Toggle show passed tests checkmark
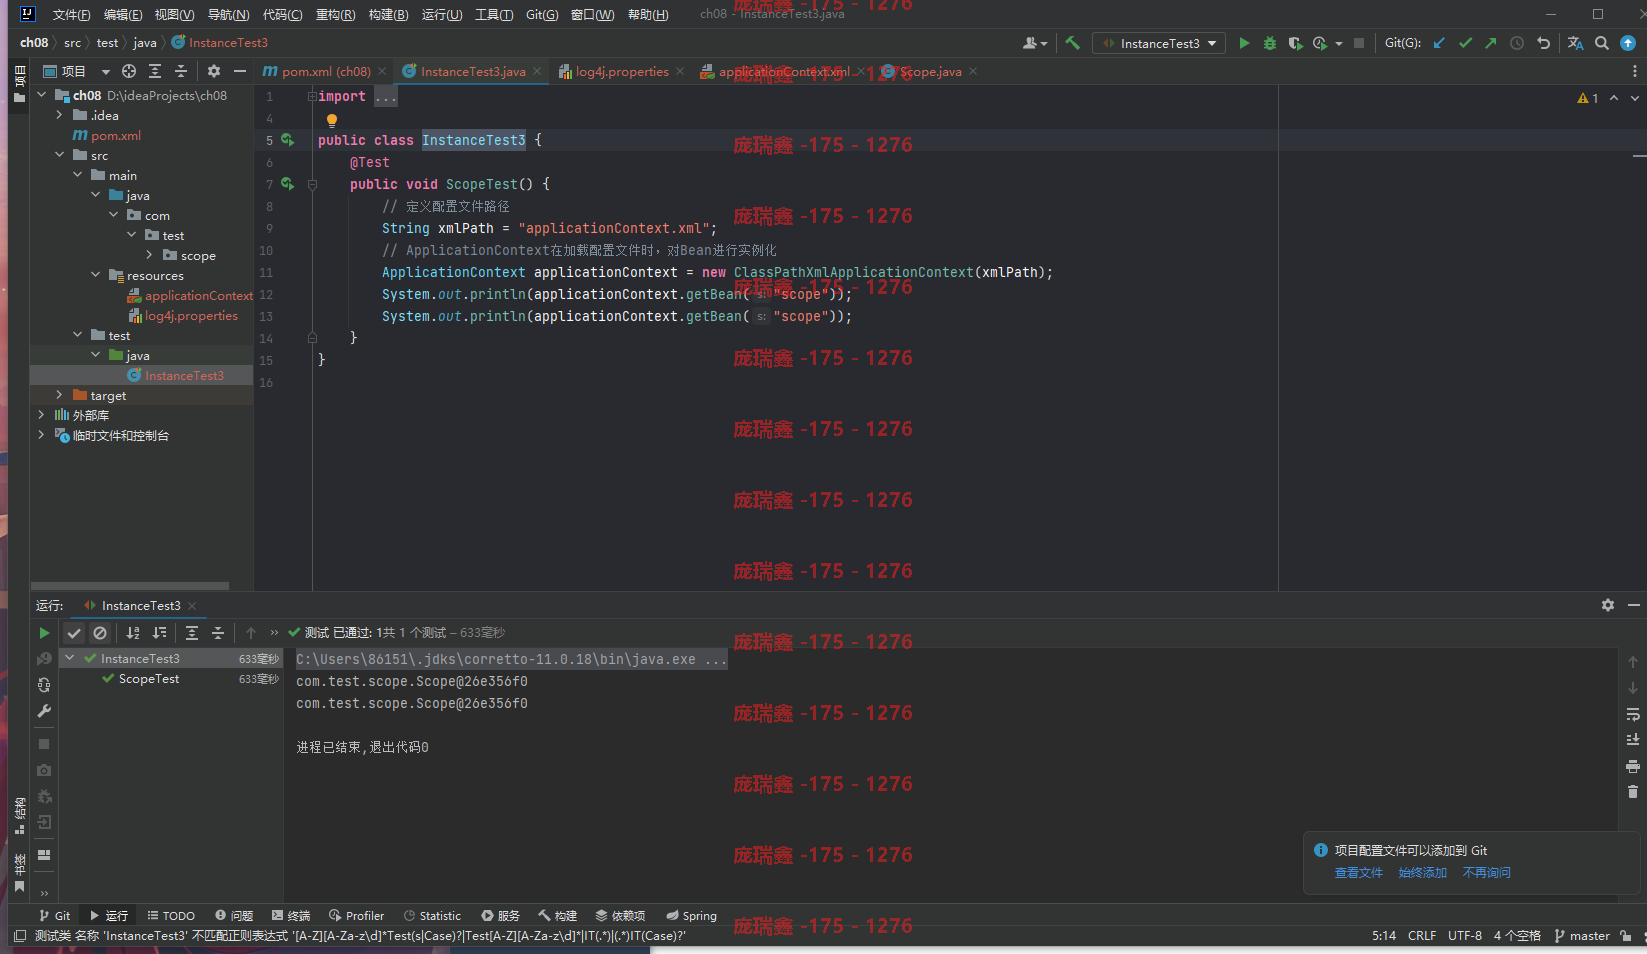This screenshot has width=1647, height=954. [x=74, y=633]
